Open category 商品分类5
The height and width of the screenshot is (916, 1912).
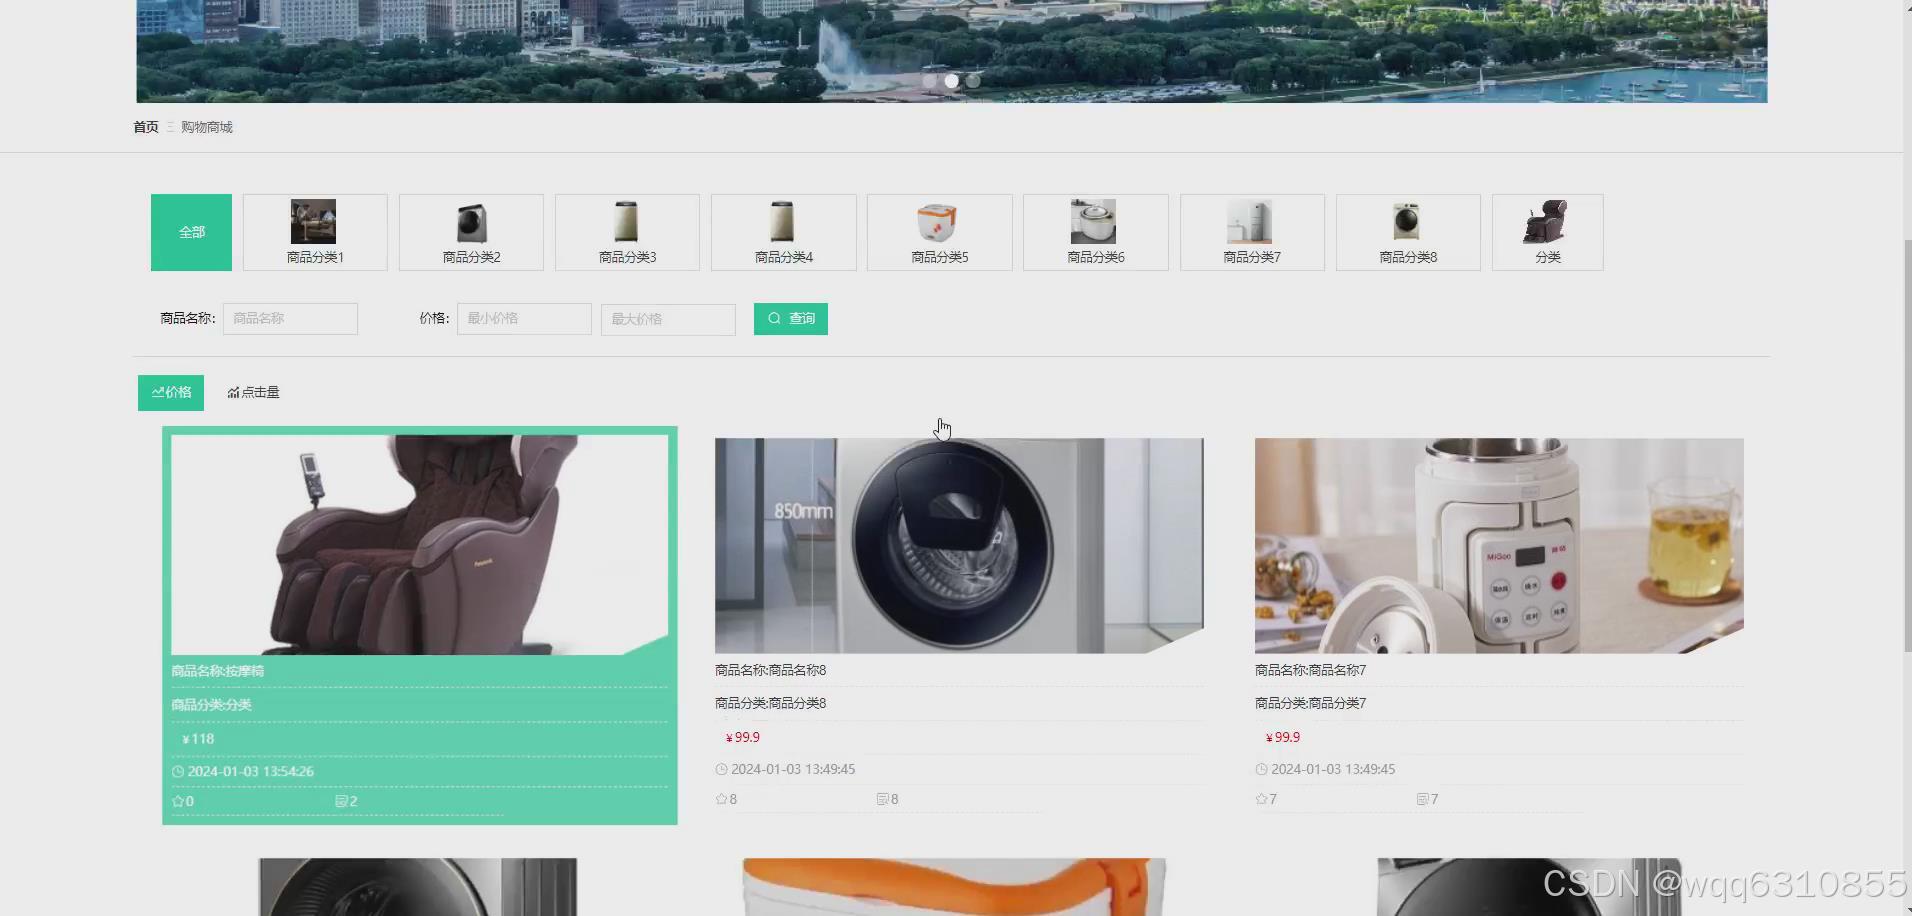coord(940,232)
